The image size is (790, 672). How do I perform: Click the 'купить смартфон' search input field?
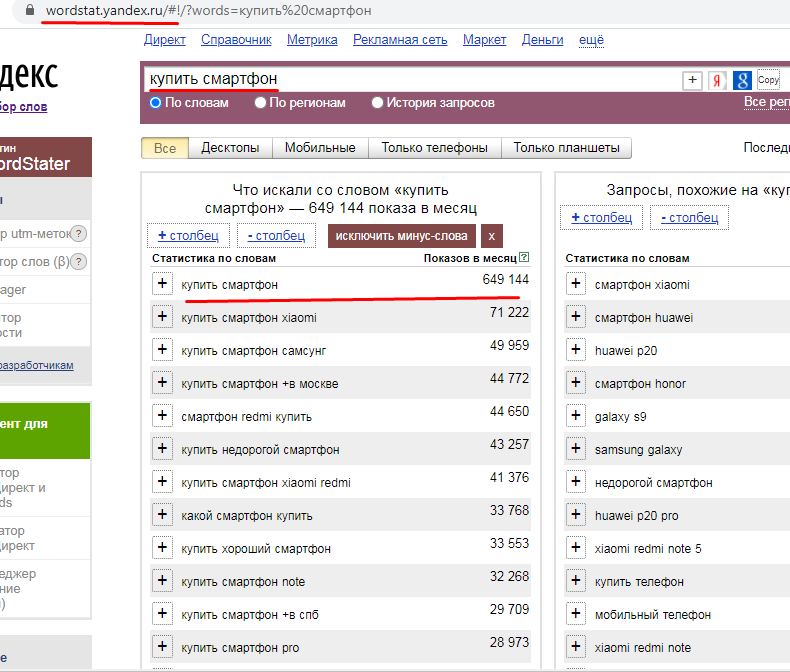[411, 80]
